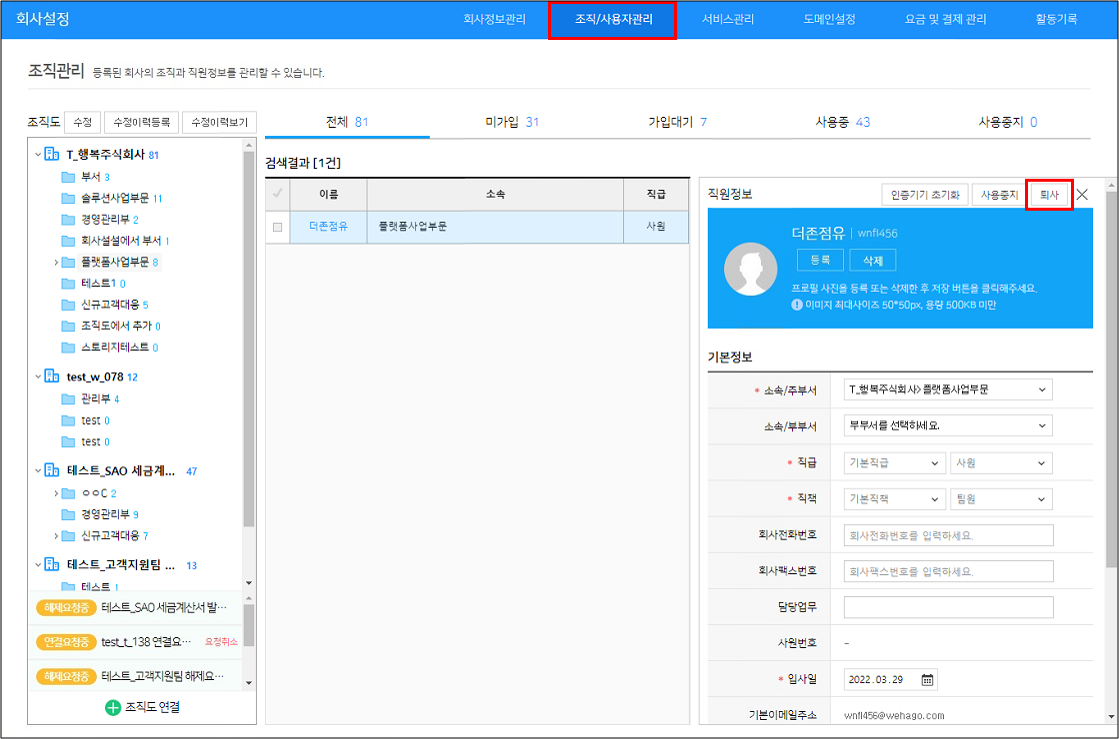Expand the 플랫폼사업부문 tree node

coord(56,262)
